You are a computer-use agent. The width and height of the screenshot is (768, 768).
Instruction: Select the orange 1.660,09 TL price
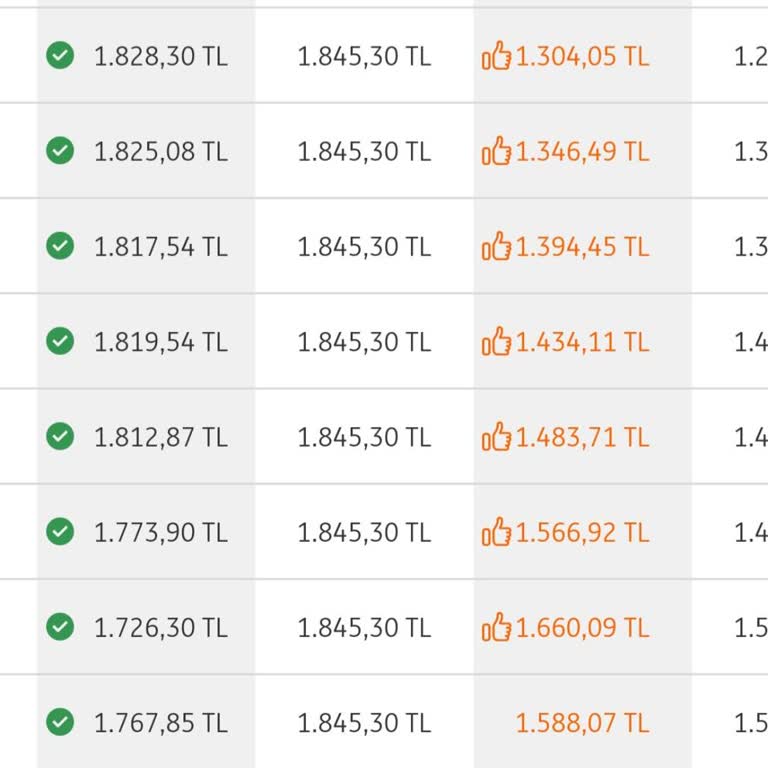click(x=582, y=628)
